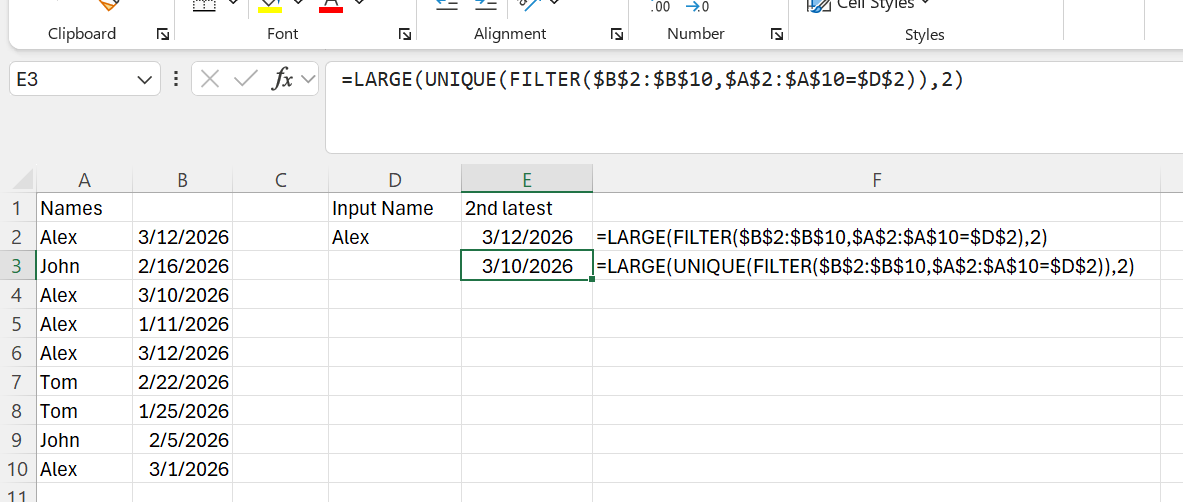
Task: Select cell D2 containing Alex
Action: click(x=395, y=237)
